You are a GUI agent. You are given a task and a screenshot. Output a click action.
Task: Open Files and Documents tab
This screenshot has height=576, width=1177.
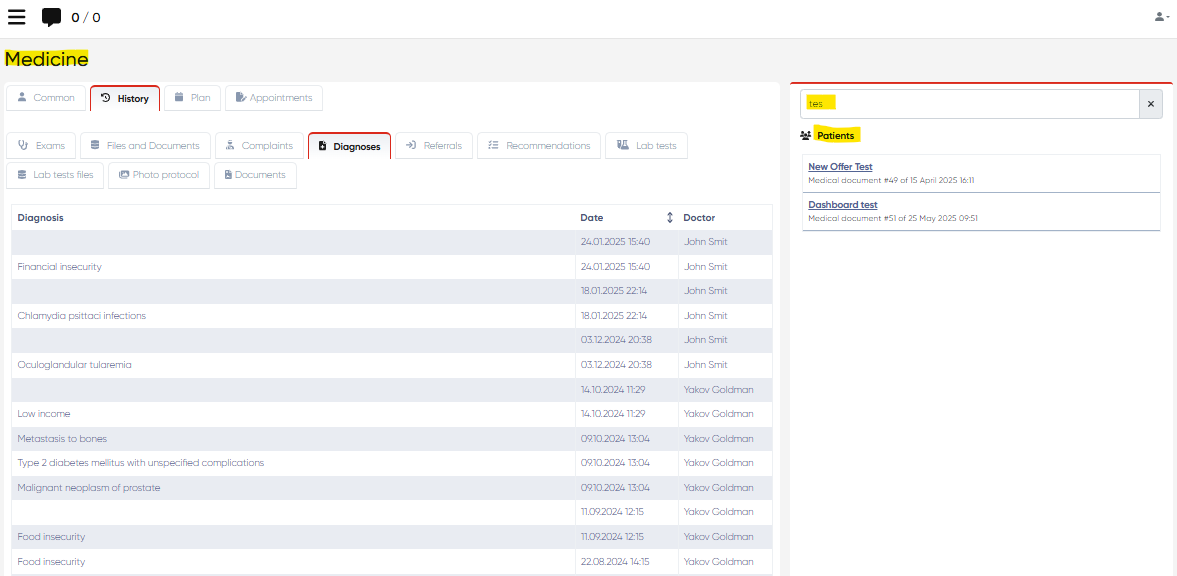pos(145,146)
